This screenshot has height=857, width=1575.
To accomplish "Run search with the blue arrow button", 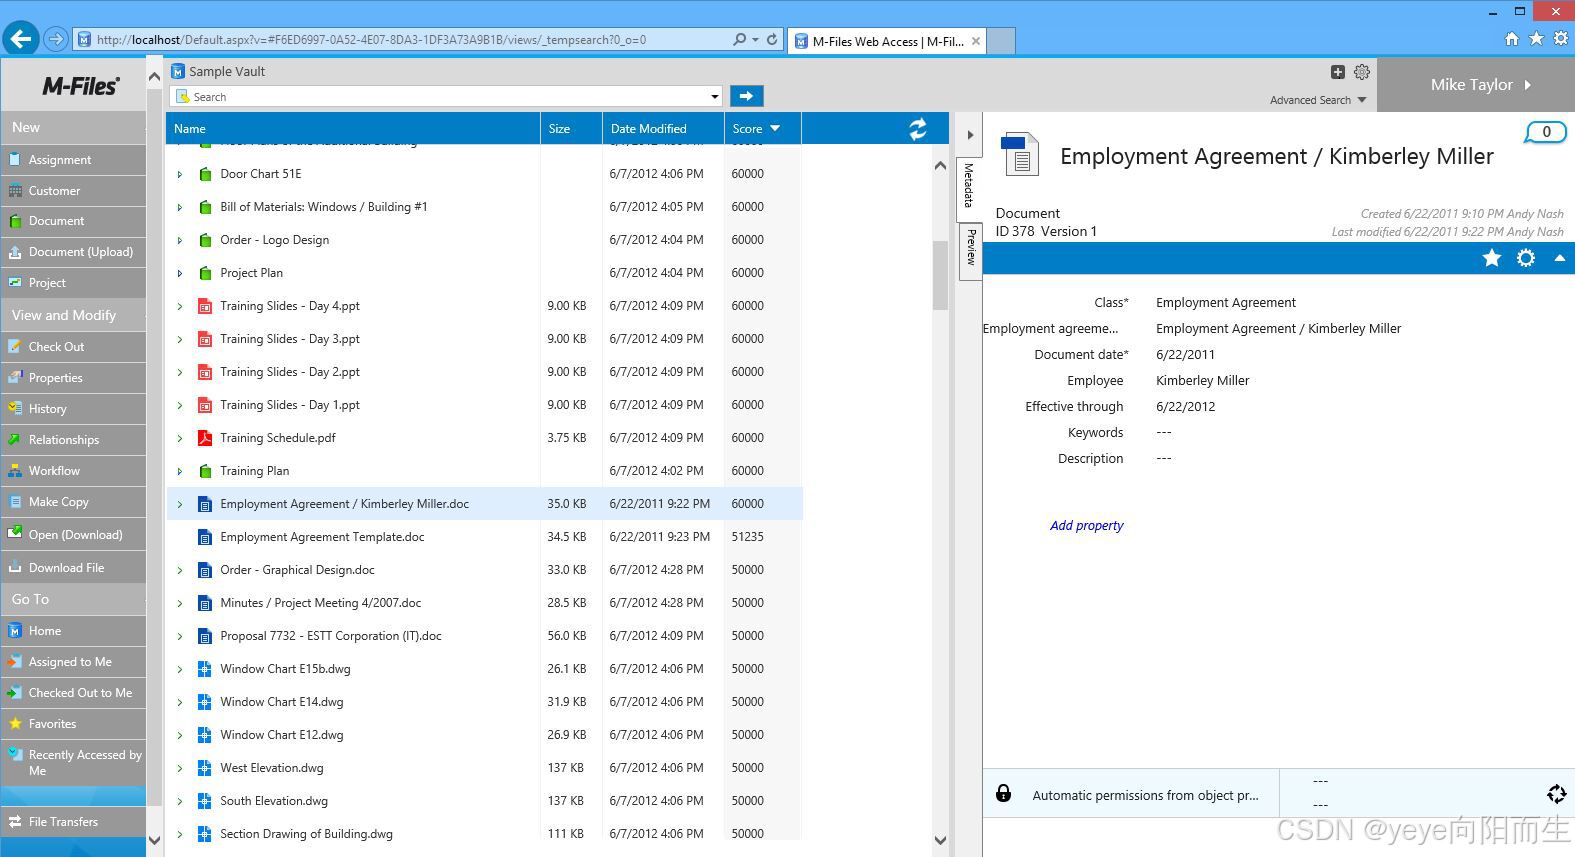I will 746,96.
